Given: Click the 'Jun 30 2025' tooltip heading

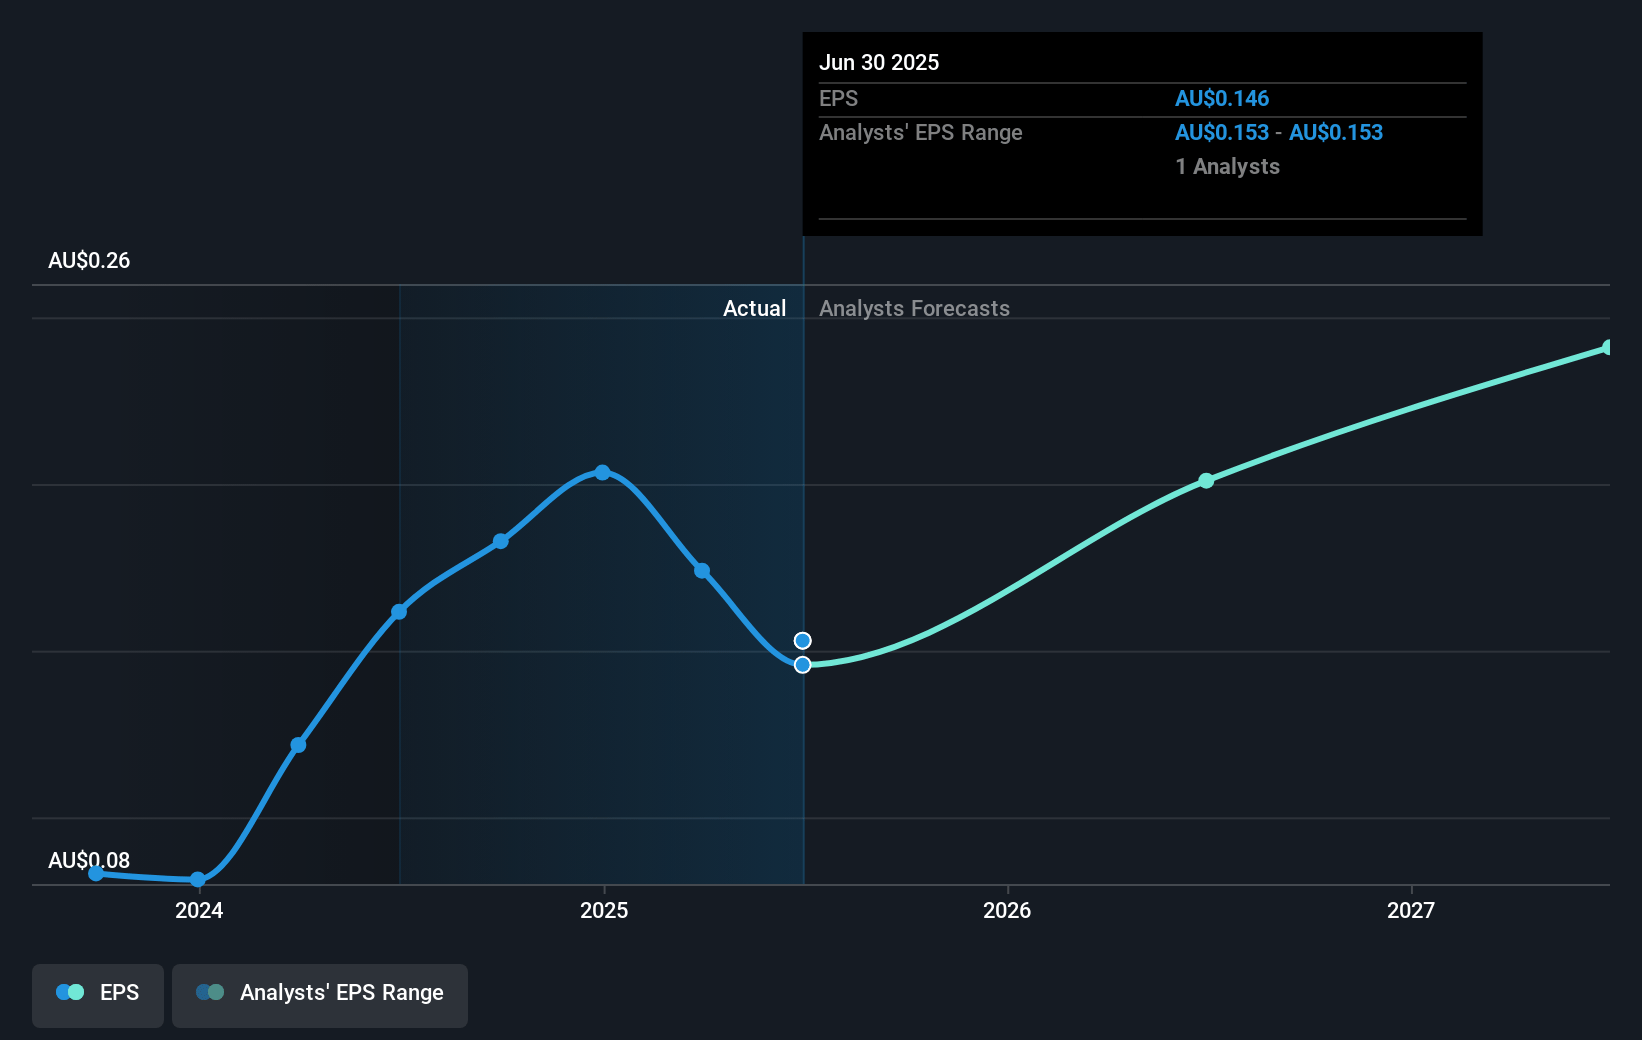Looking at the screenshot, I should 879,63.
